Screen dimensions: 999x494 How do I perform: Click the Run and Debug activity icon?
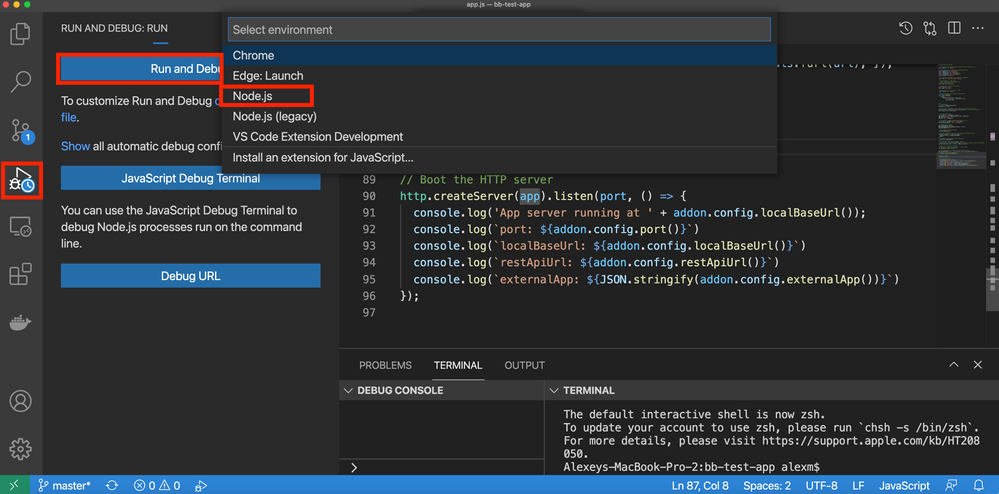click(21, 180)
